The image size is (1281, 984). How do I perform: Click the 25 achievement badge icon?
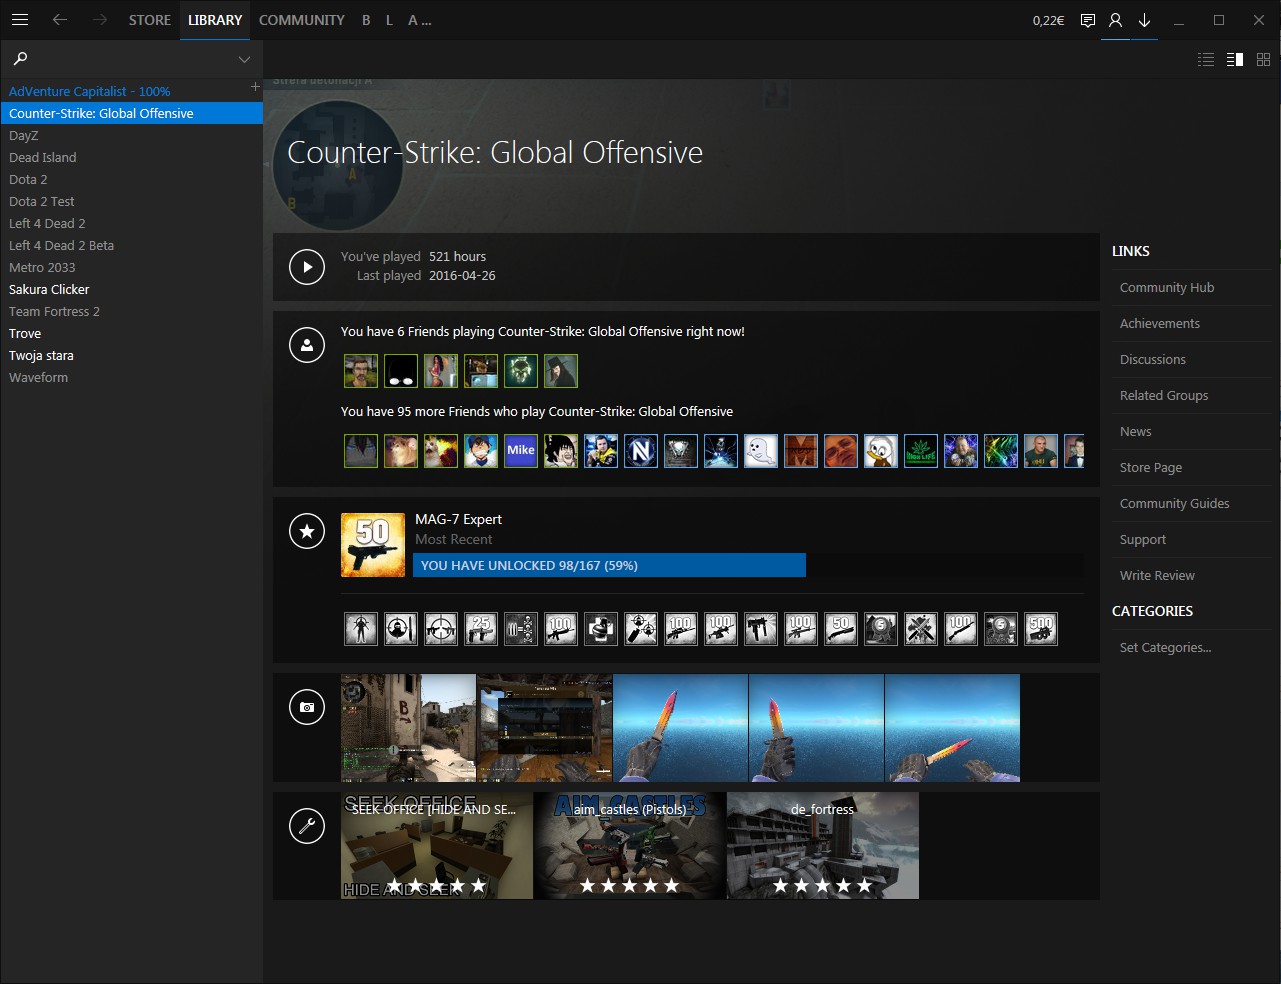point(481,629)
